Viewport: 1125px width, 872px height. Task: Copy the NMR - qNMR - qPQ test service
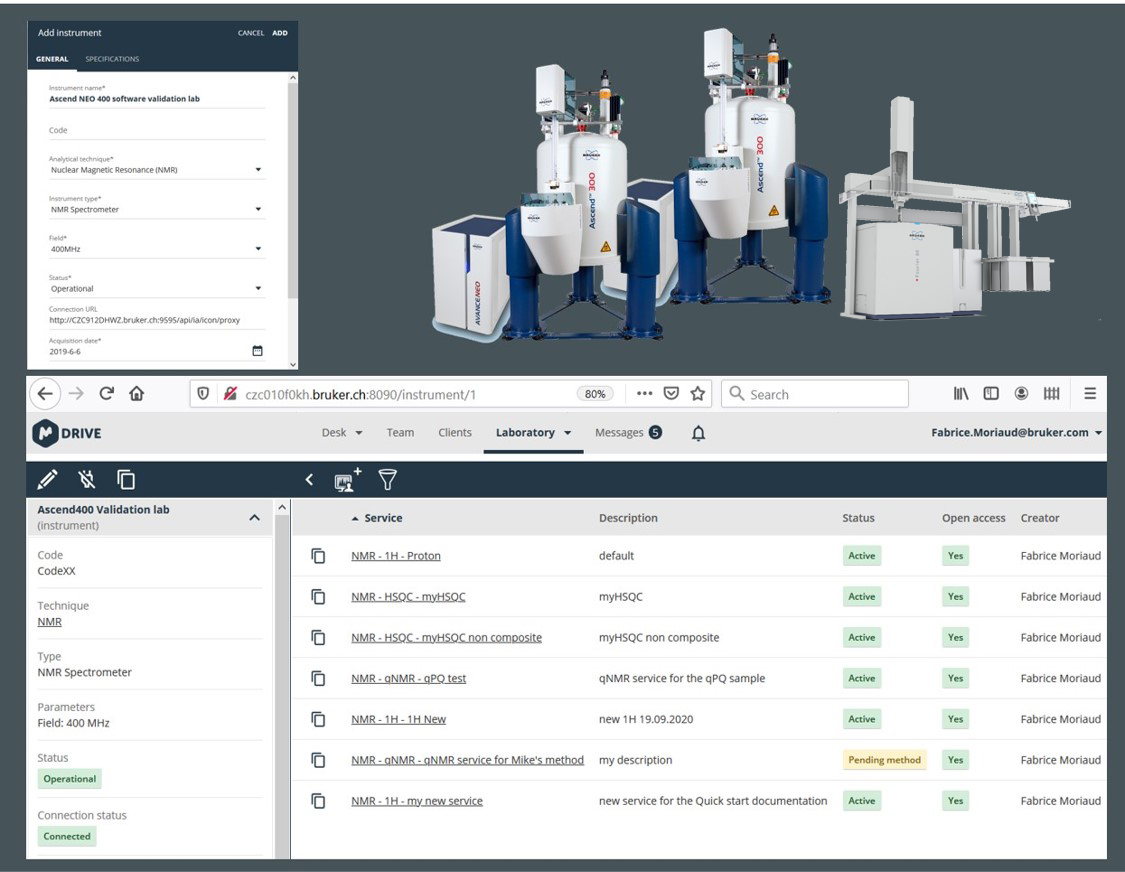[318, 679]
